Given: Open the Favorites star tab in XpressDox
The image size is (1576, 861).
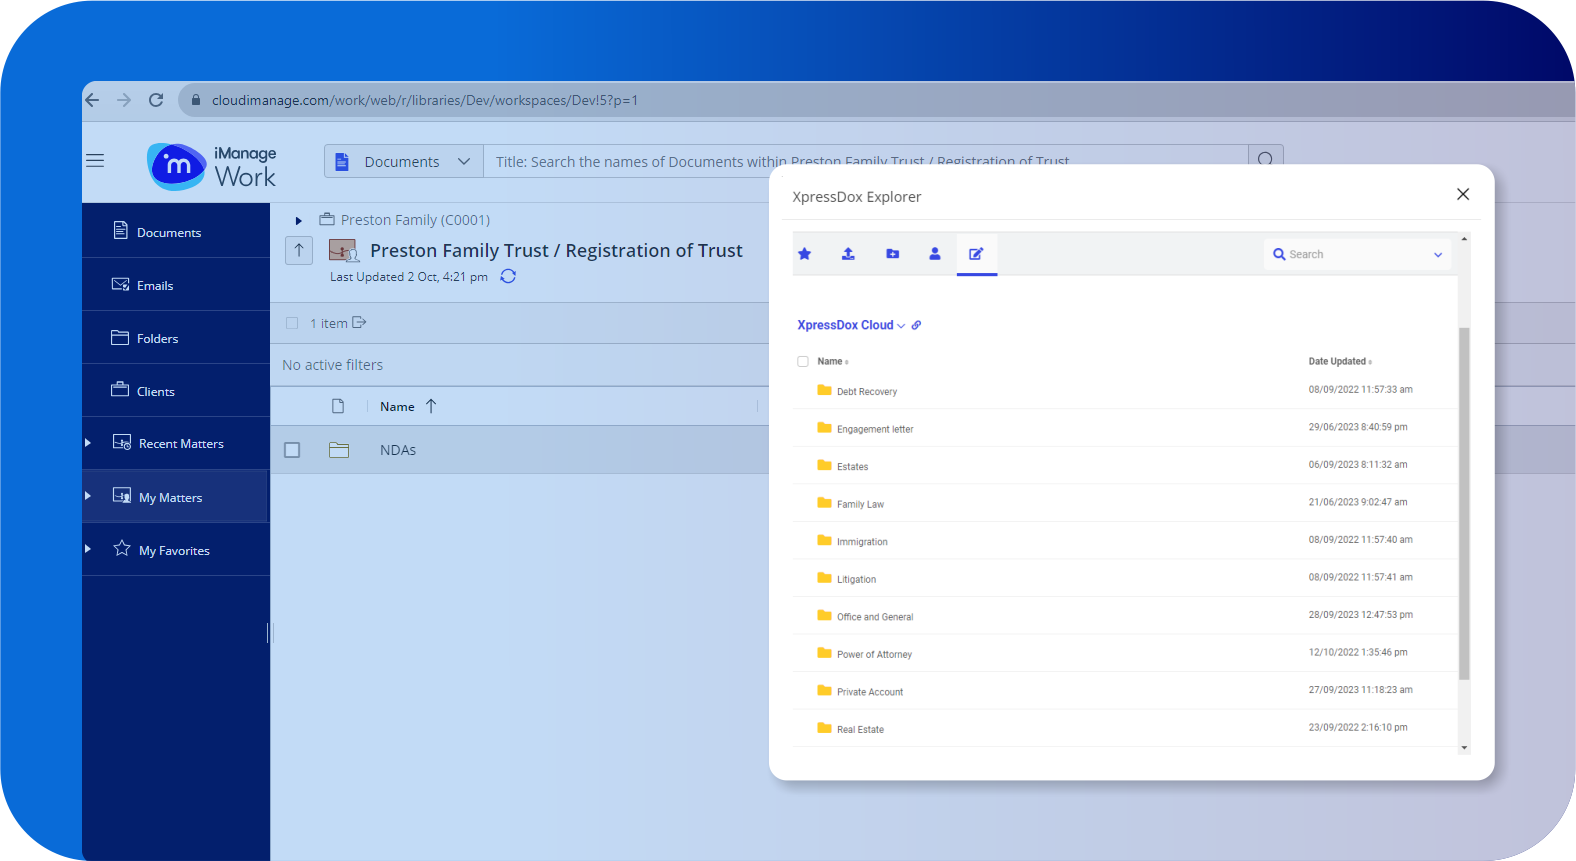Looking at the screenshot, I should tap(804, 254).
